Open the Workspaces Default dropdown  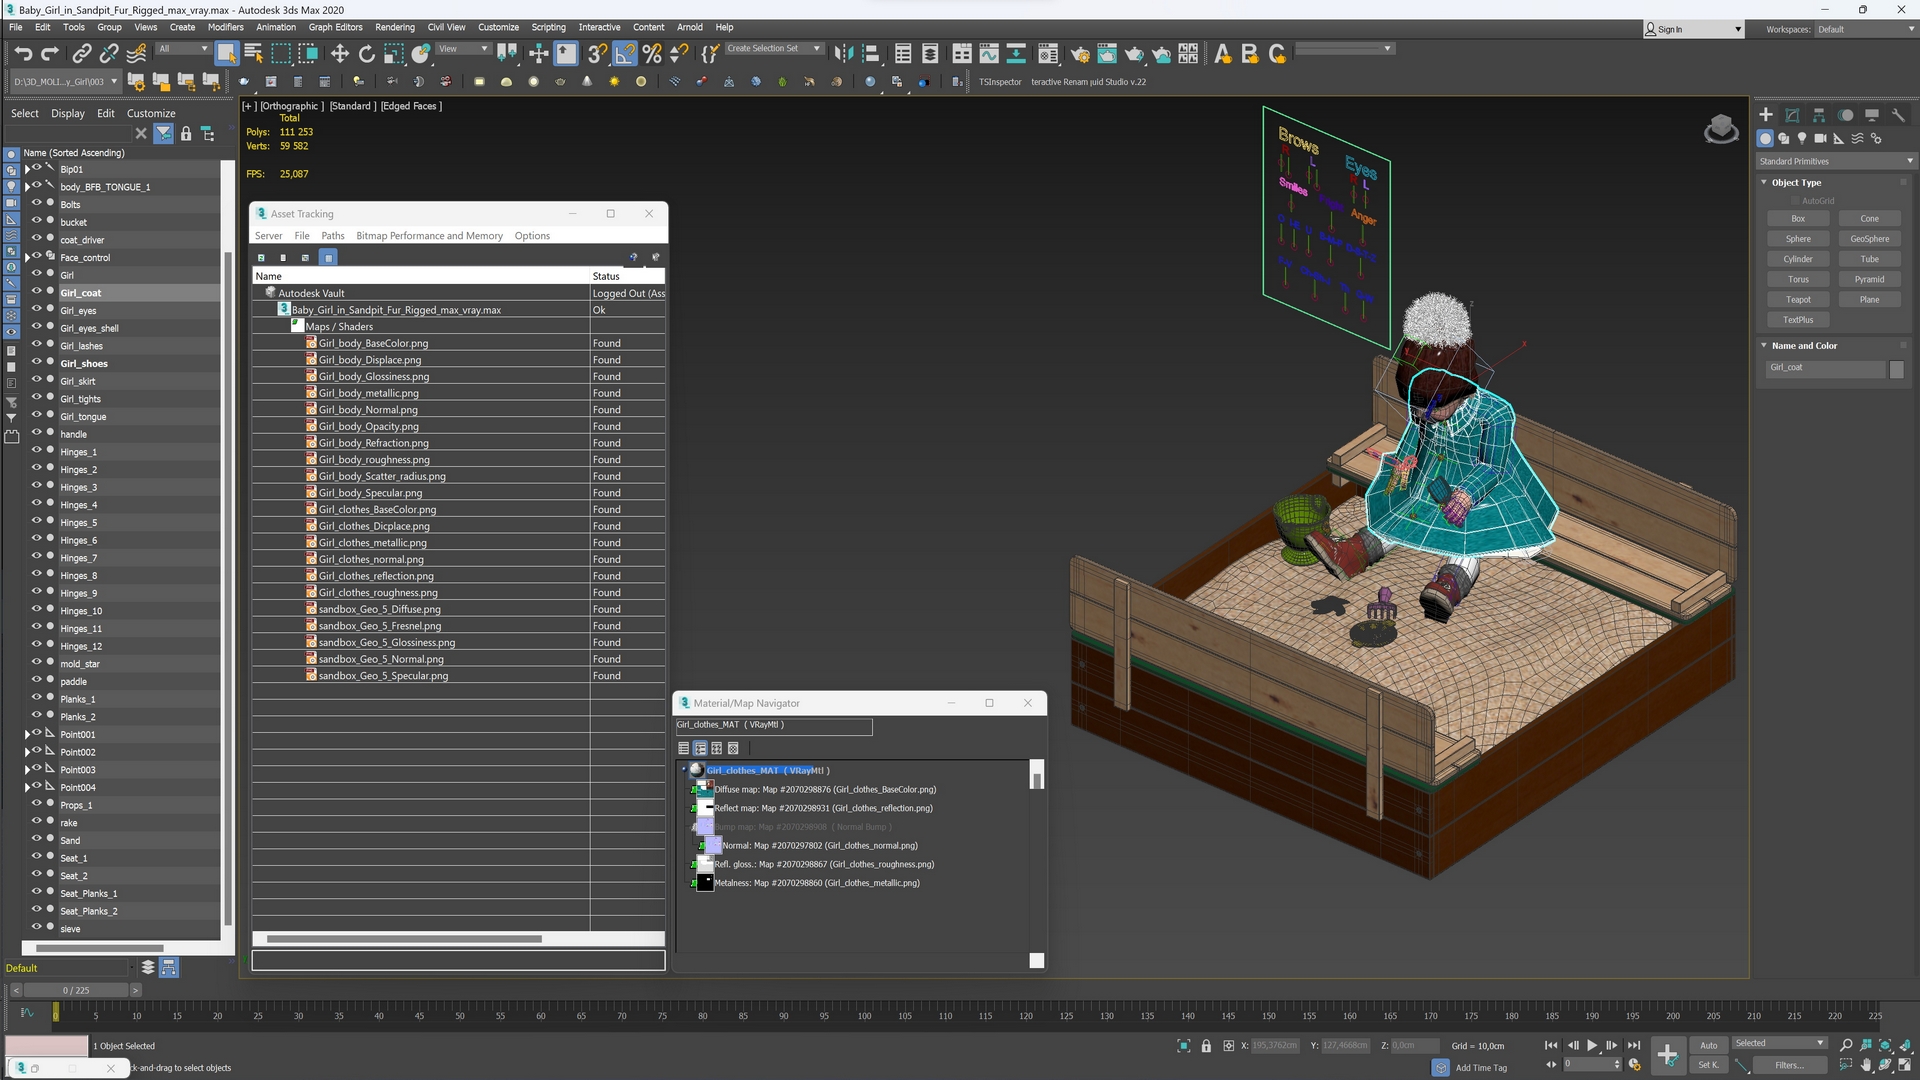pos(1864,29)
